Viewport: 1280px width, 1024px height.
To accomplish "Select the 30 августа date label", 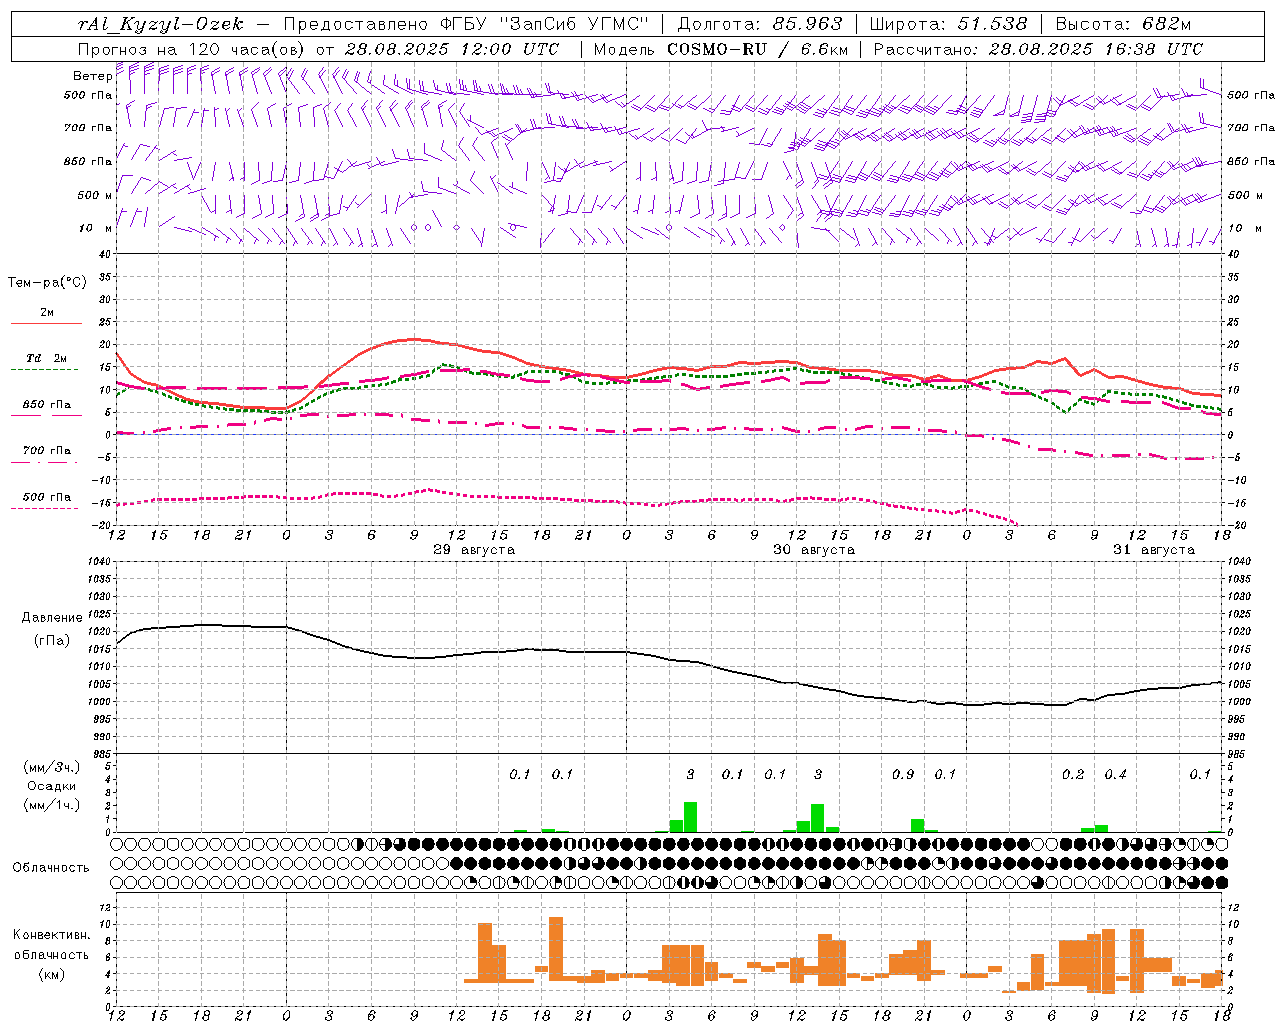I will [x=814, y=550].
